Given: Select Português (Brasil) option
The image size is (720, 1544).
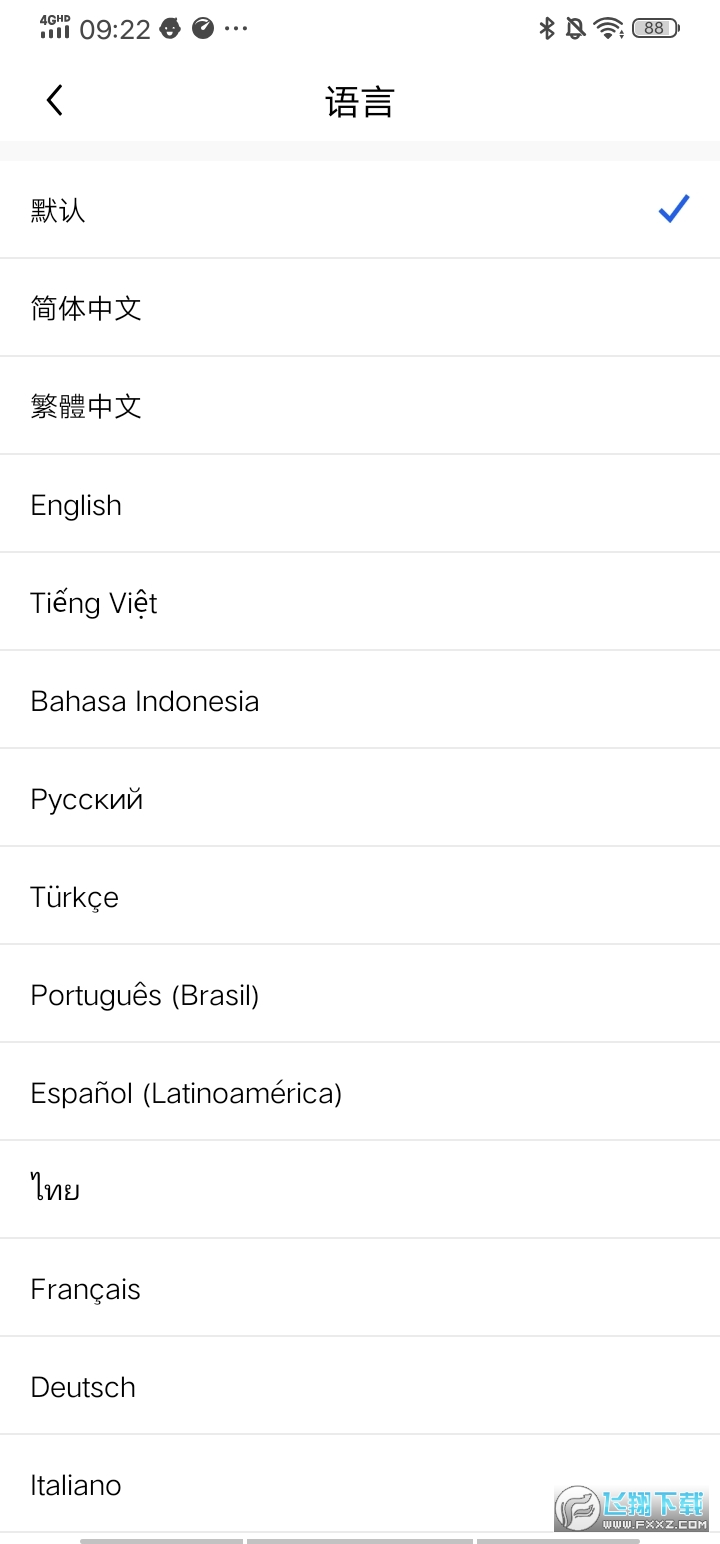Looking at the screenshot, I should click(145, 995).
